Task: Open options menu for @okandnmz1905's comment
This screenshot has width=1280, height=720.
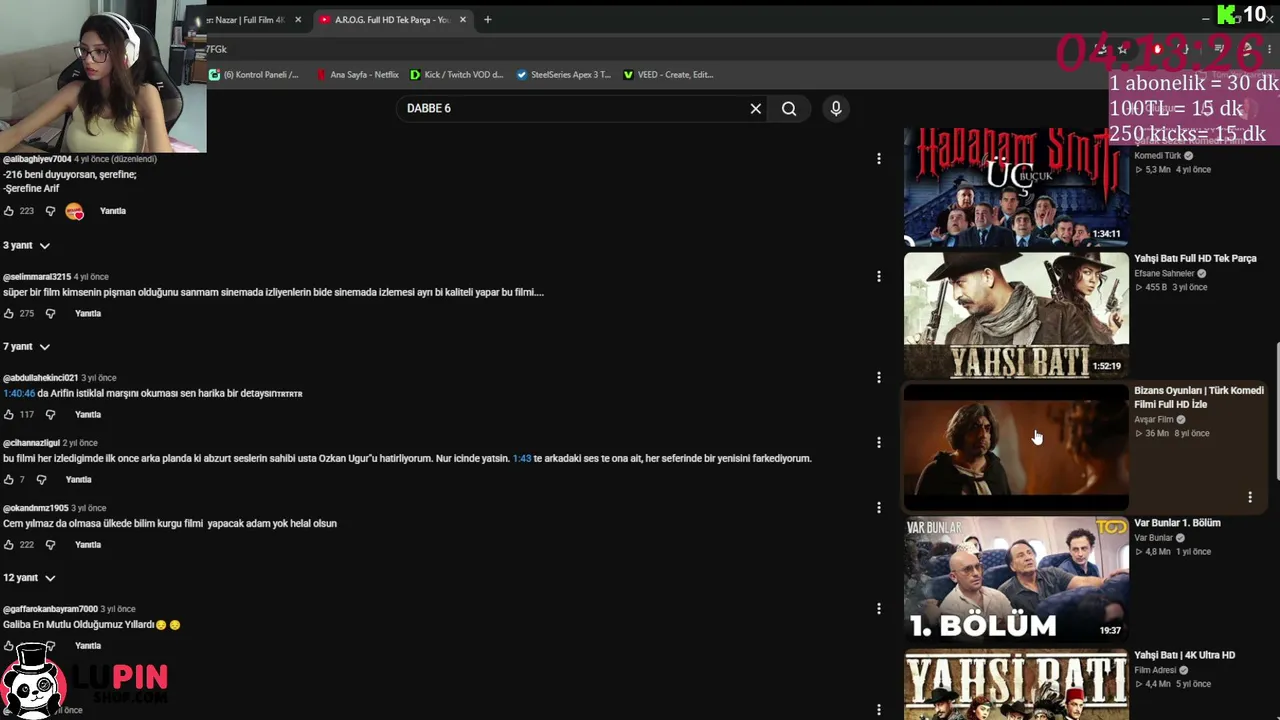Action: coord(879,507)
